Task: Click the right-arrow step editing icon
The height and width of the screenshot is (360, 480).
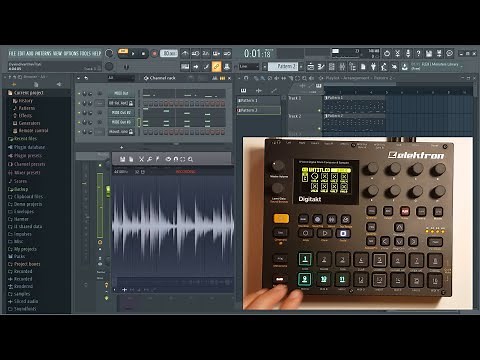Action: (x=196, y=67)
